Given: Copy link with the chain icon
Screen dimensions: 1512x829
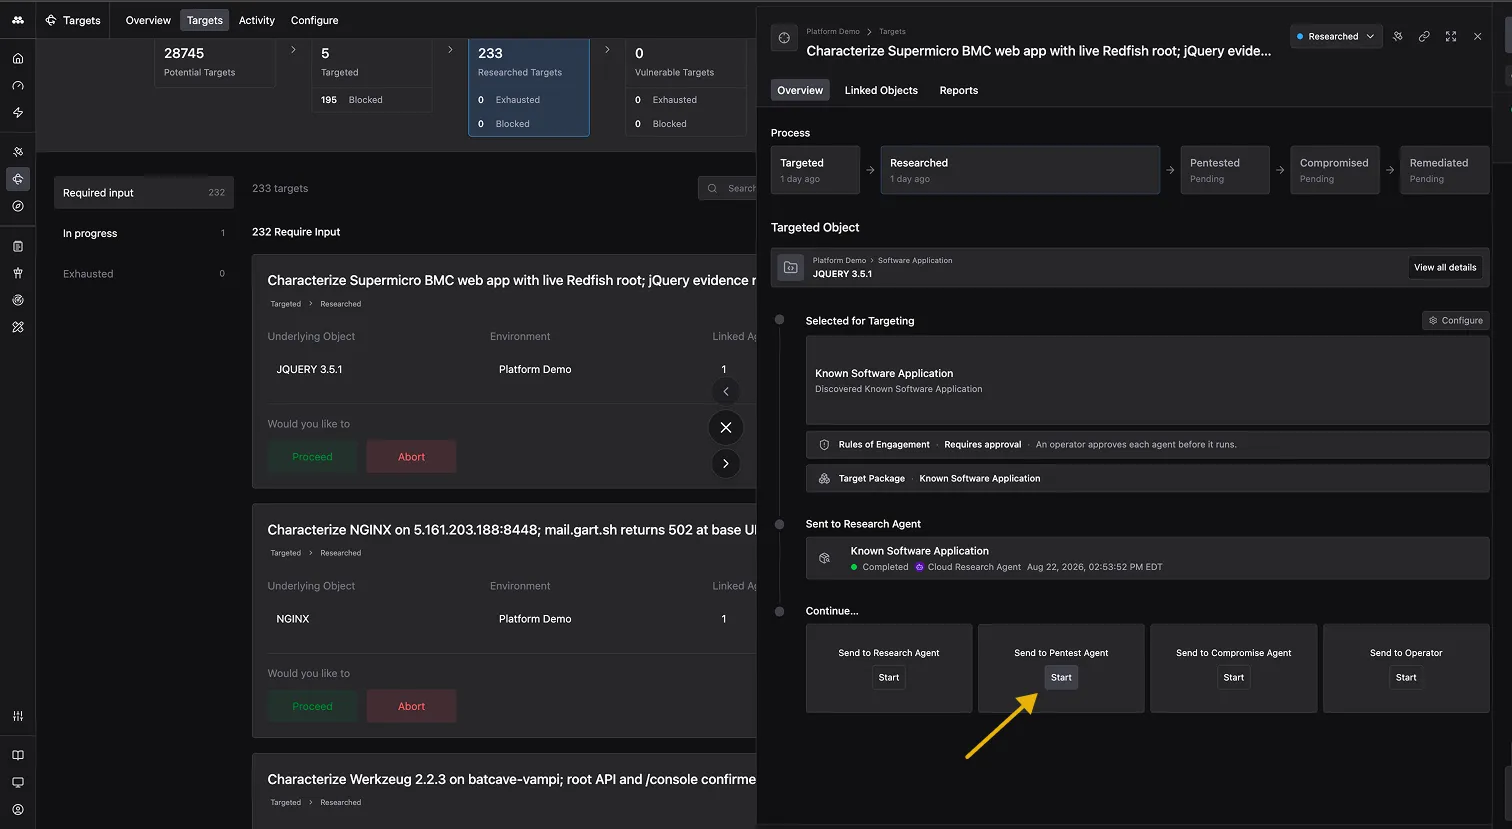Looking at the screenshot, I should 1424,36.
